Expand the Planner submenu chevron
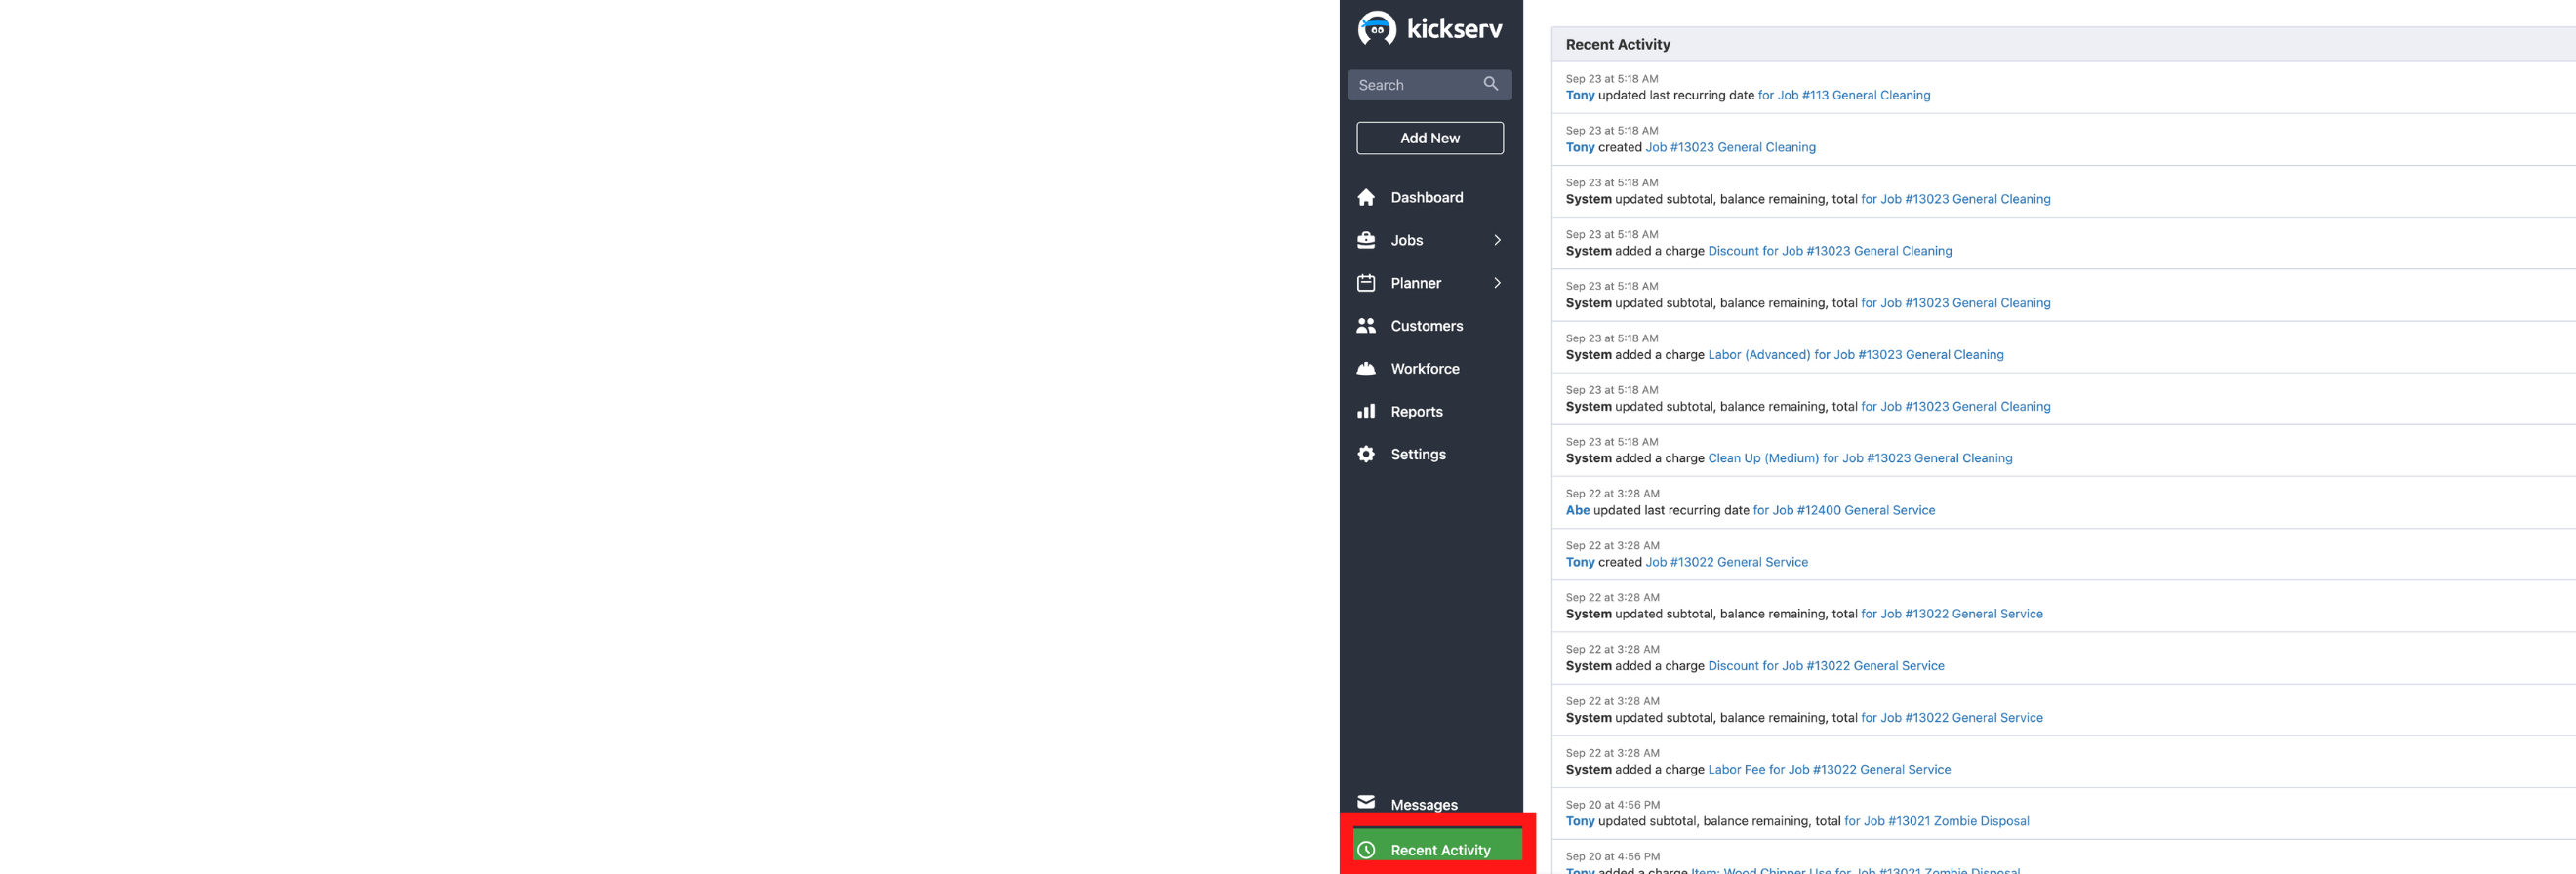Image resolution: width=2576 pixels, height=874 pixels. click(1497, 283)
